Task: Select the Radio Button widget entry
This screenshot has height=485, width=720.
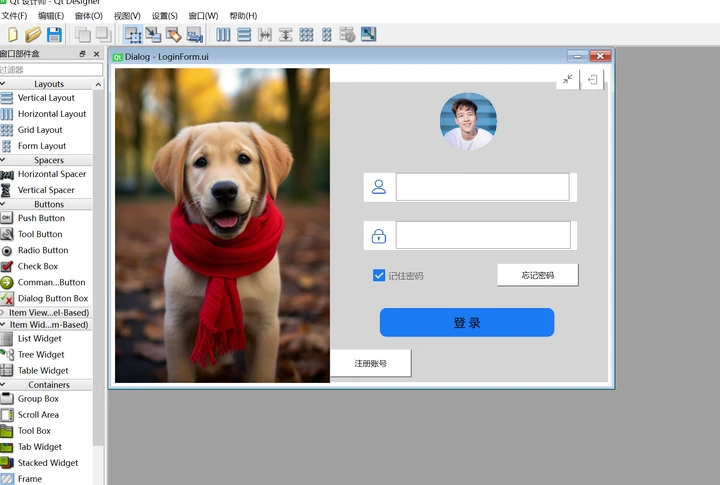Action: (x=43, y=250)
